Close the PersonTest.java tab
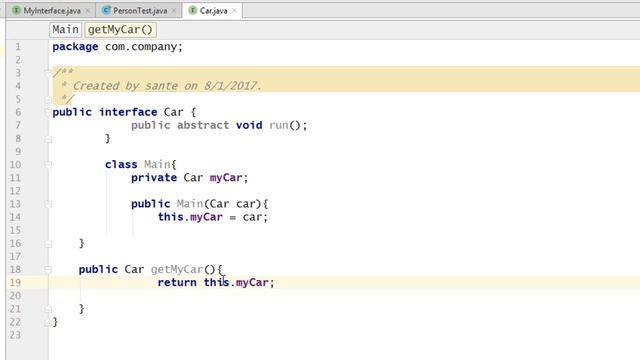 pos(173,11)
